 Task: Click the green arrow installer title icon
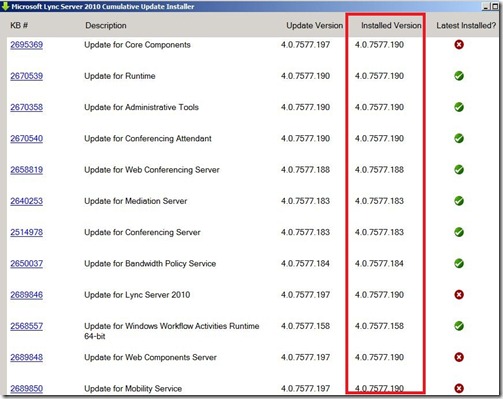[x=5, y=6]
